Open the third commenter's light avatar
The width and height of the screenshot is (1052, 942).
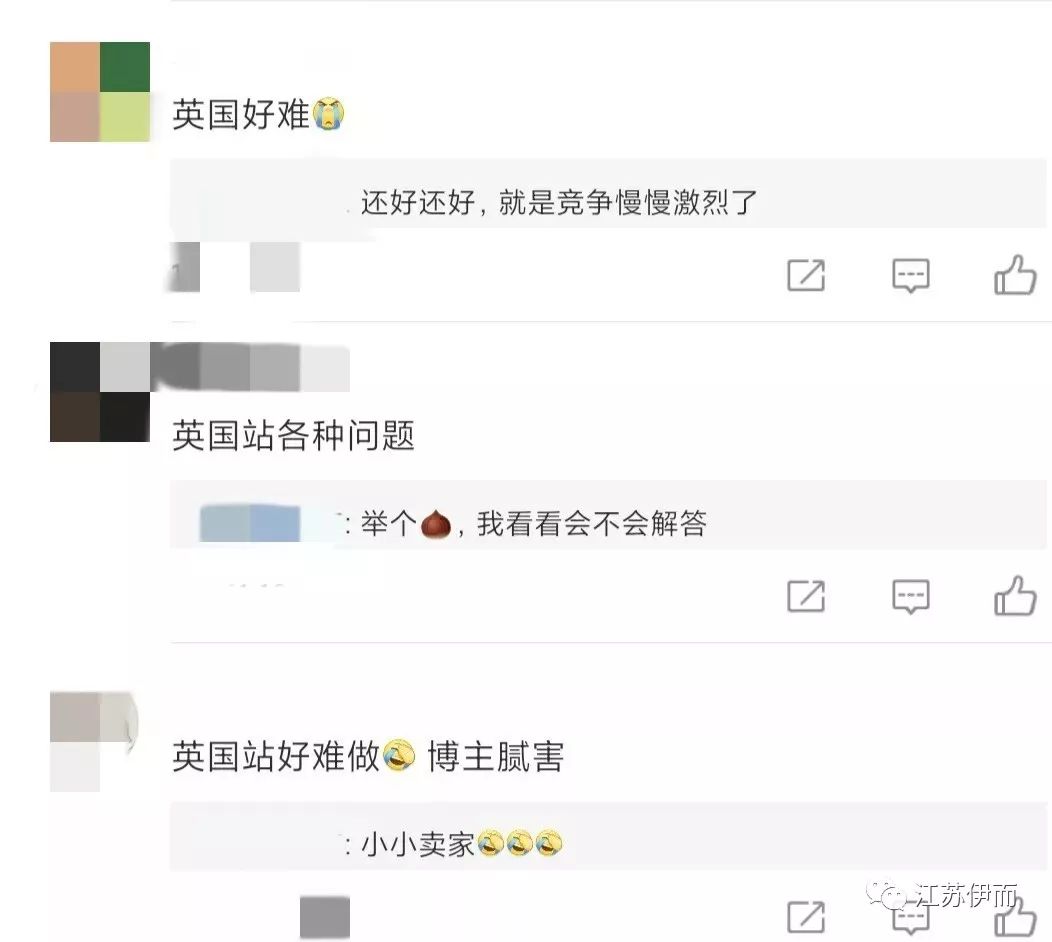click(95, 742)
